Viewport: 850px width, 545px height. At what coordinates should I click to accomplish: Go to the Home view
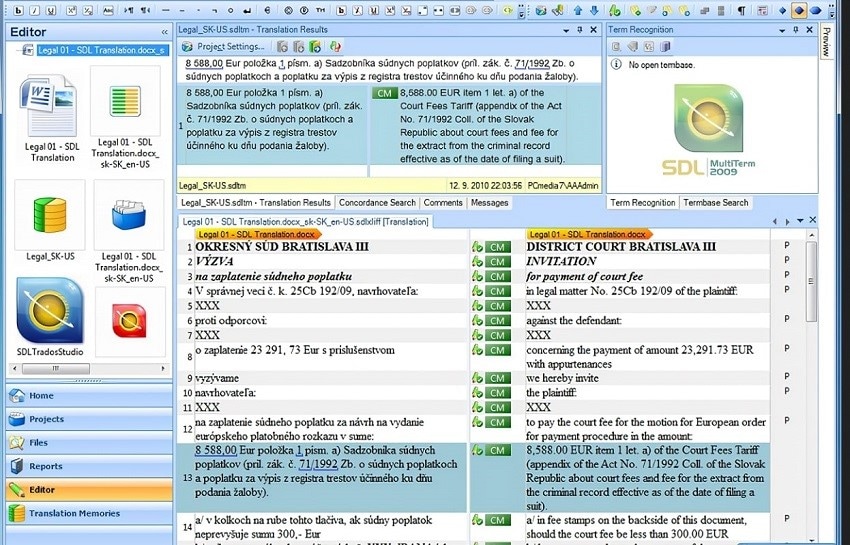click(x=89, y=396)
